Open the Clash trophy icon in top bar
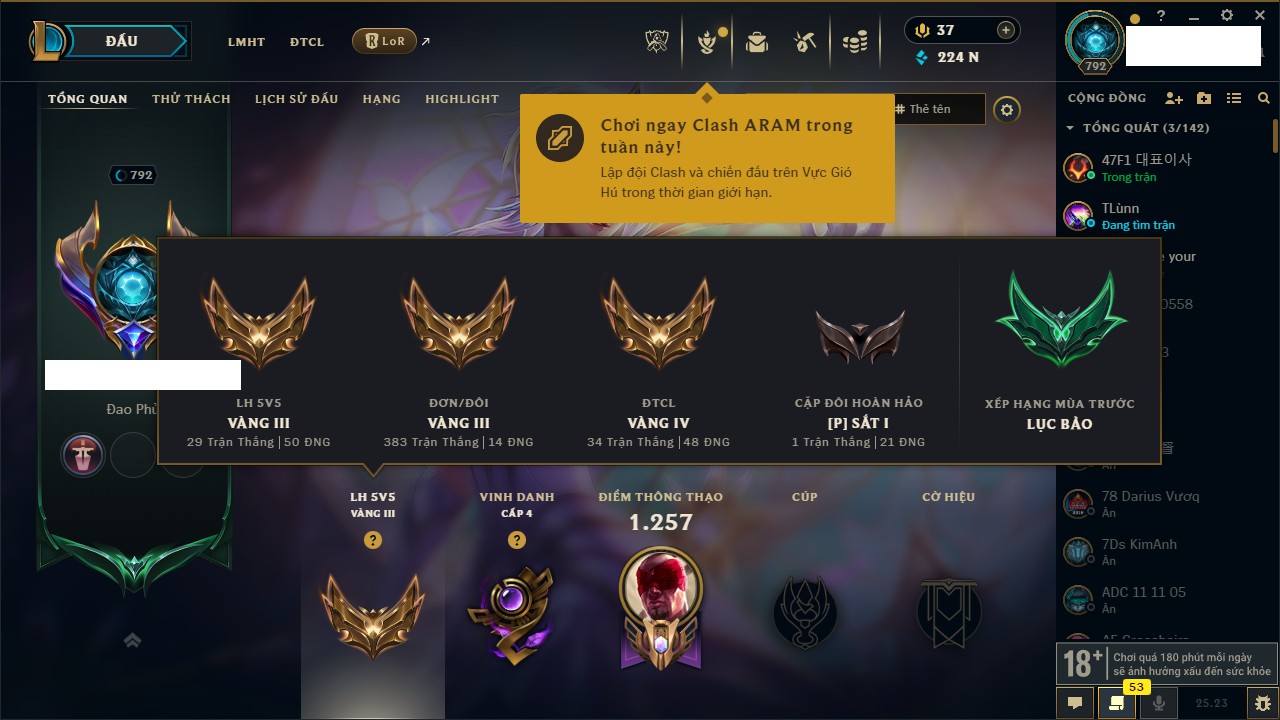 tap(656, 42)
